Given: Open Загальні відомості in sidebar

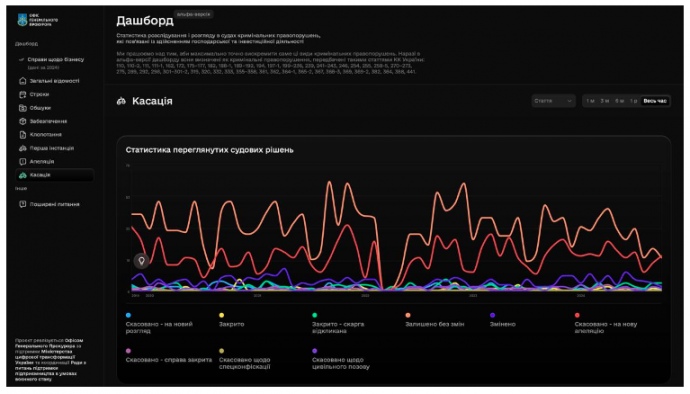Looking at the screenshot, I should 54,81.
